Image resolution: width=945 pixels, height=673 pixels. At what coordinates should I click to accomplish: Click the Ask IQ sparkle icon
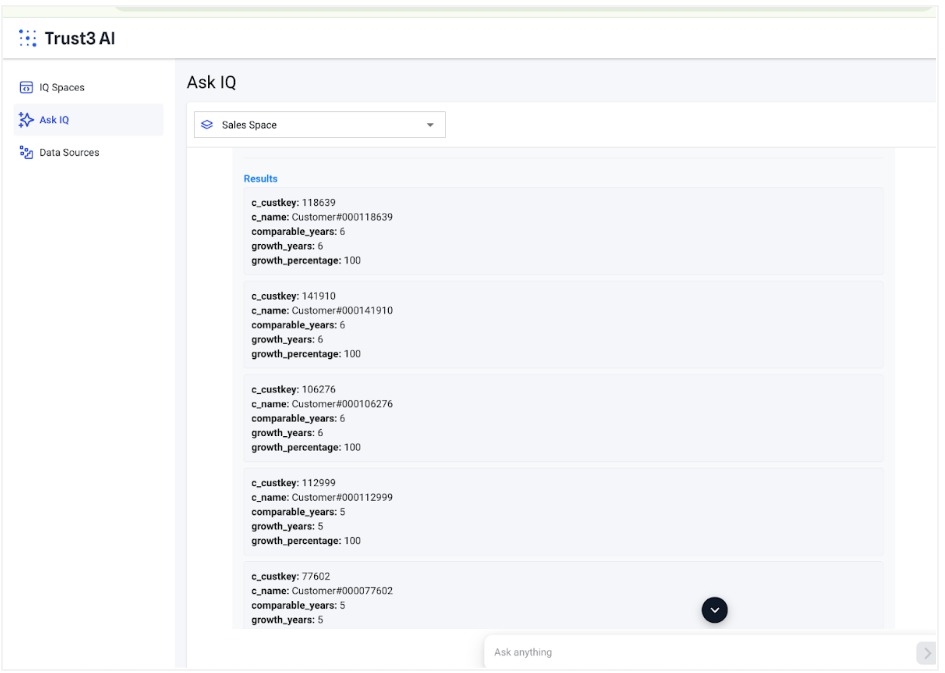pos(26,120)
